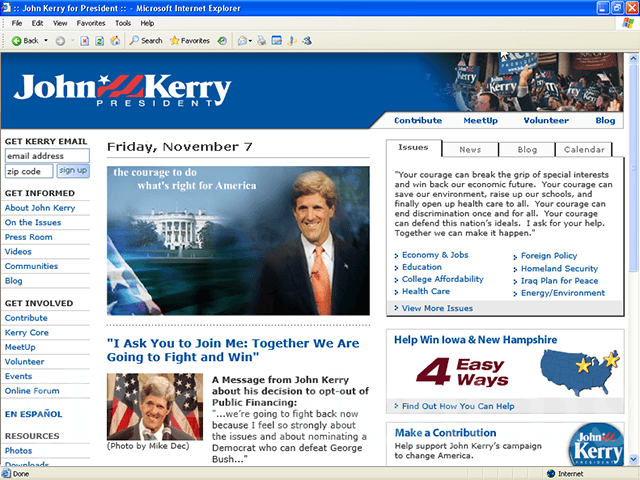Go Back using the green arrow button
This screenshot has width=640, height=480.
[24, 41]
